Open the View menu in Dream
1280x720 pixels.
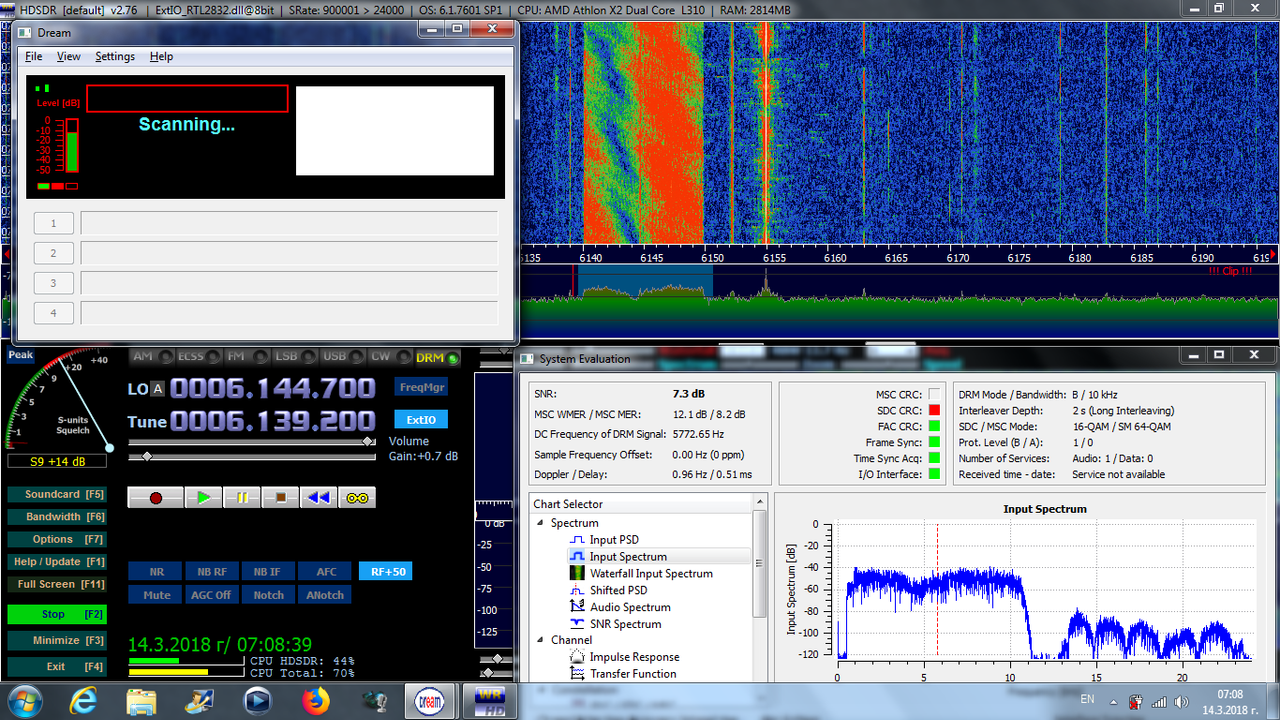69,57
